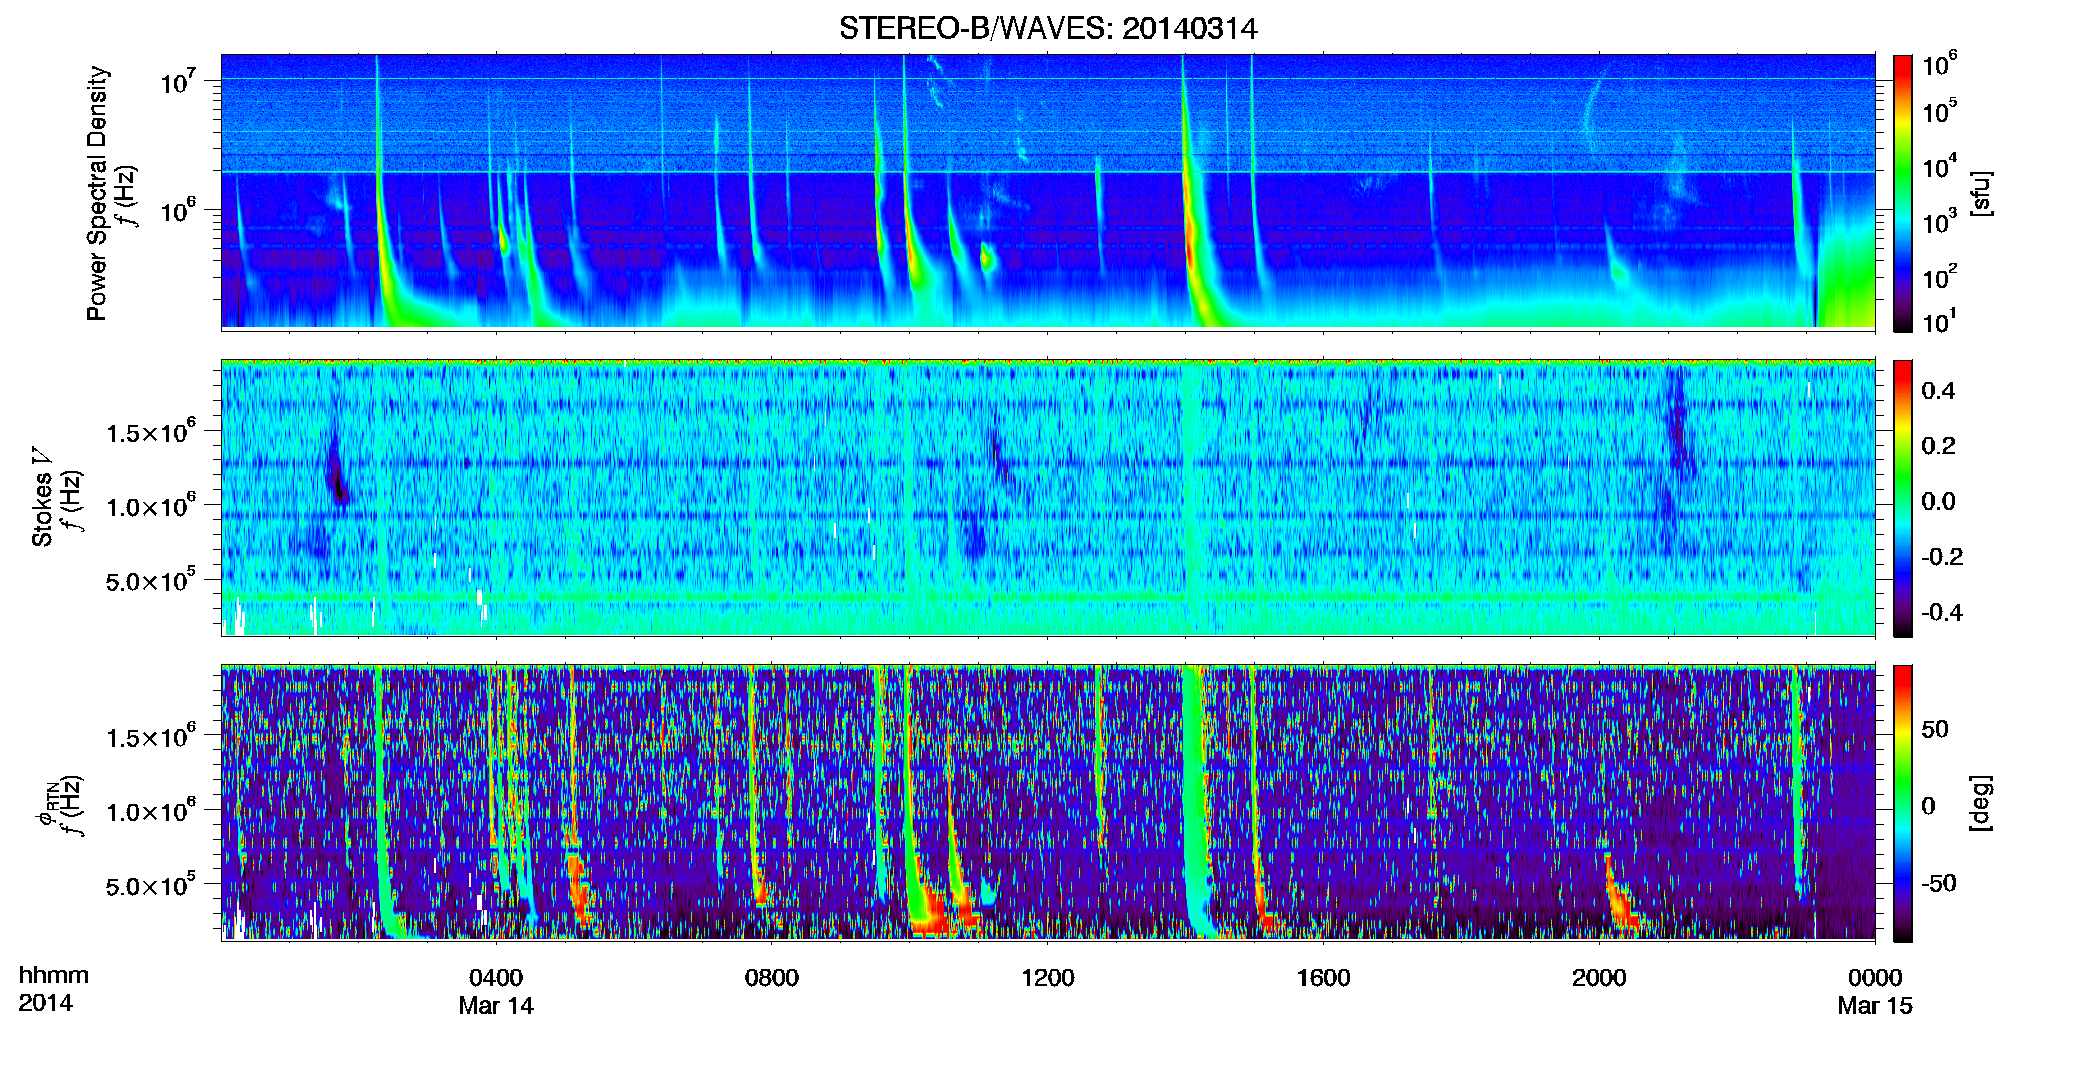Click the 0.4 tick on Stokes V colorbar

coord(1938,391)
